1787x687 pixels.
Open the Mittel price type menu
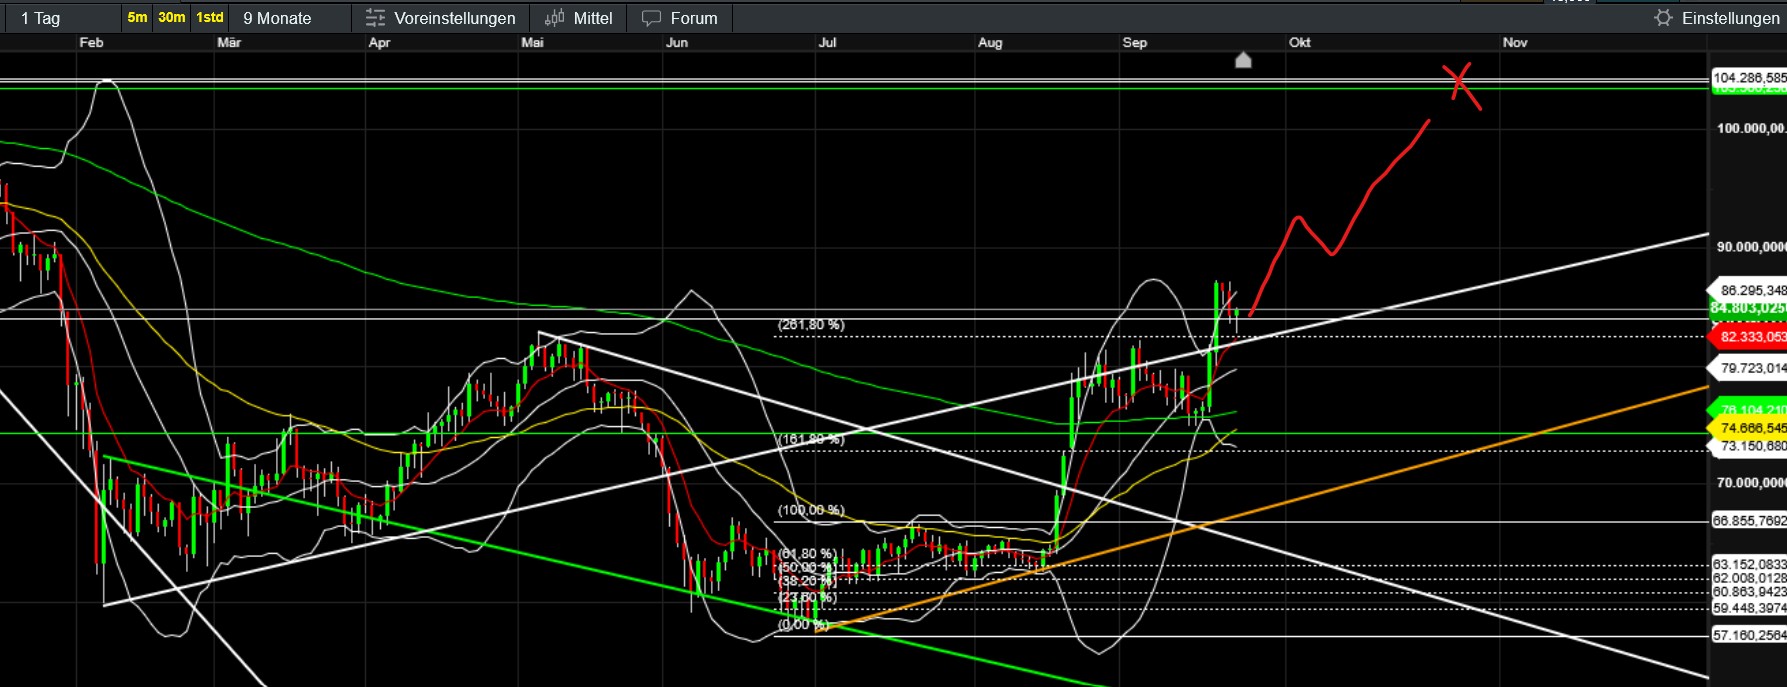[x=579, y=18]
